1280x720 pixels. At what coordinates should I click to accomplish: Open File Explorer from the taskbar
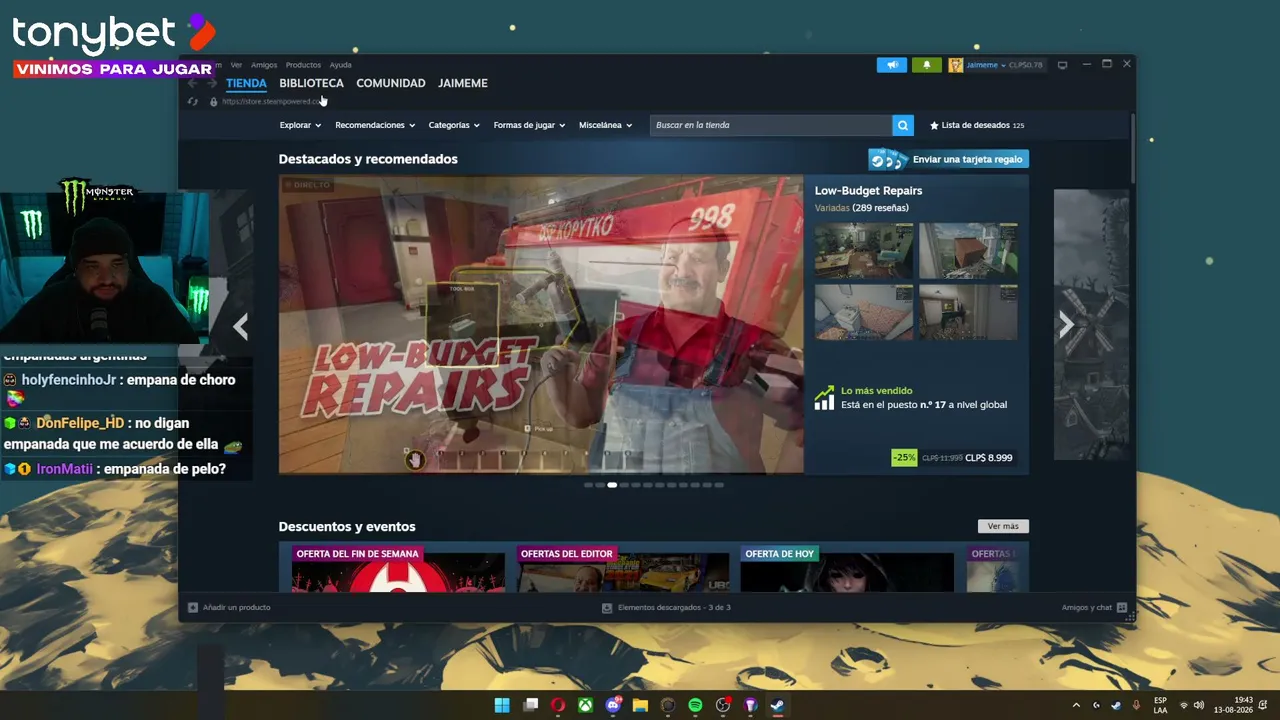(x=641, y=705)
